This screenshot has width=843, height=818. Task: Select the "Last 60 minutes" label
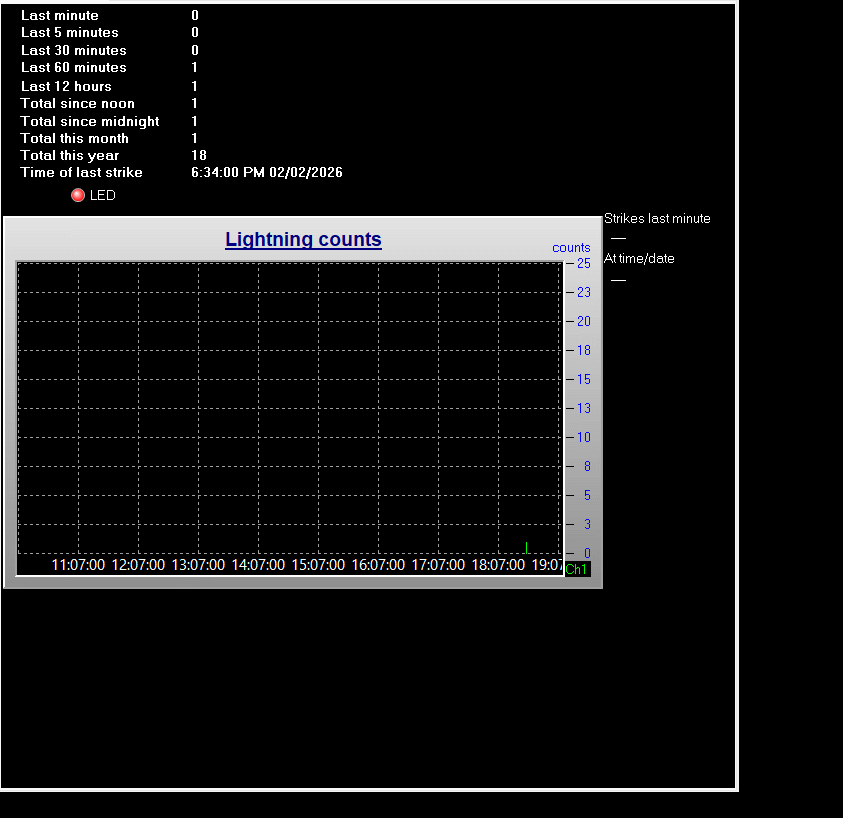coord(74,68)
